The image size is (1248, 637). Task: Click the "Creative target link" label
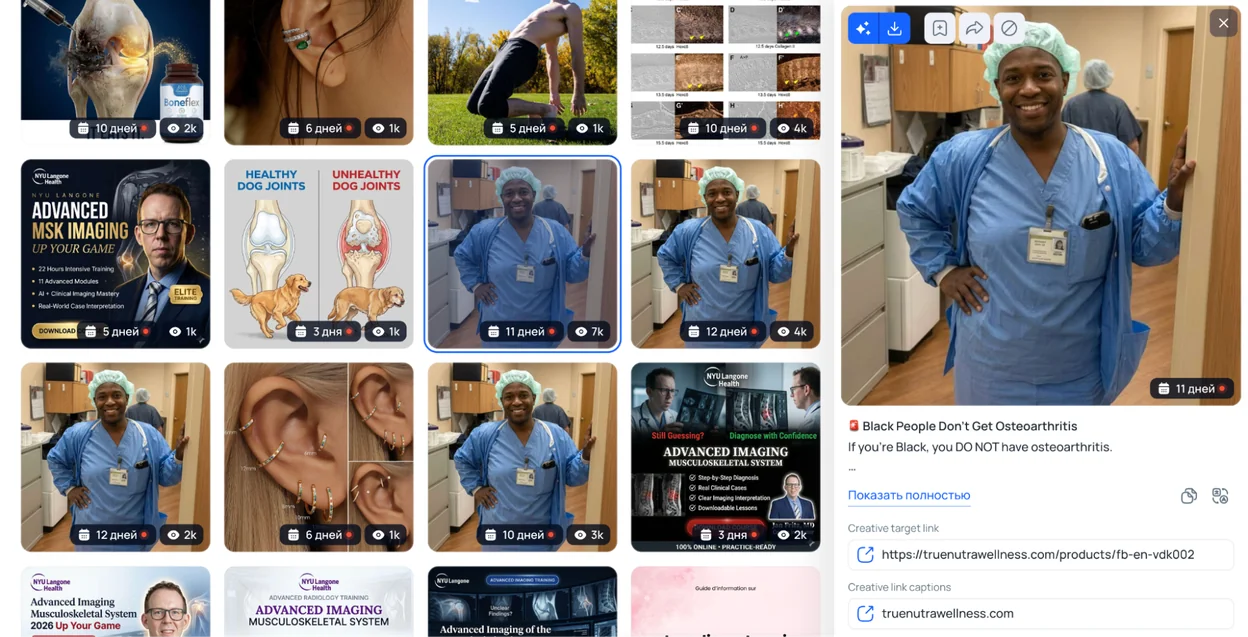893,528
